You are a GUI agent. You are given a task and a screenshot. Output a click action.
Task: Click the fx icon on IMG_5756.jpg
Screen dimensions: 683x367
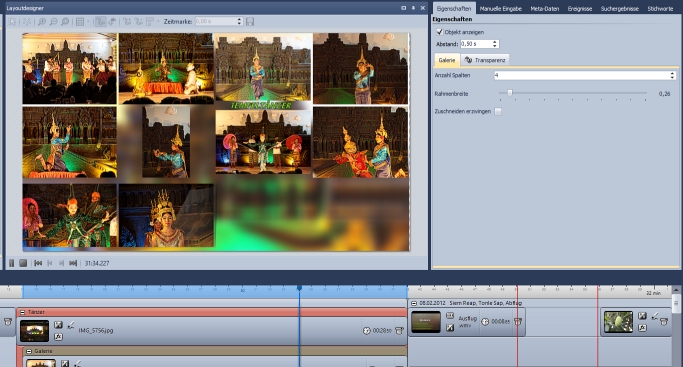point(58,337)
